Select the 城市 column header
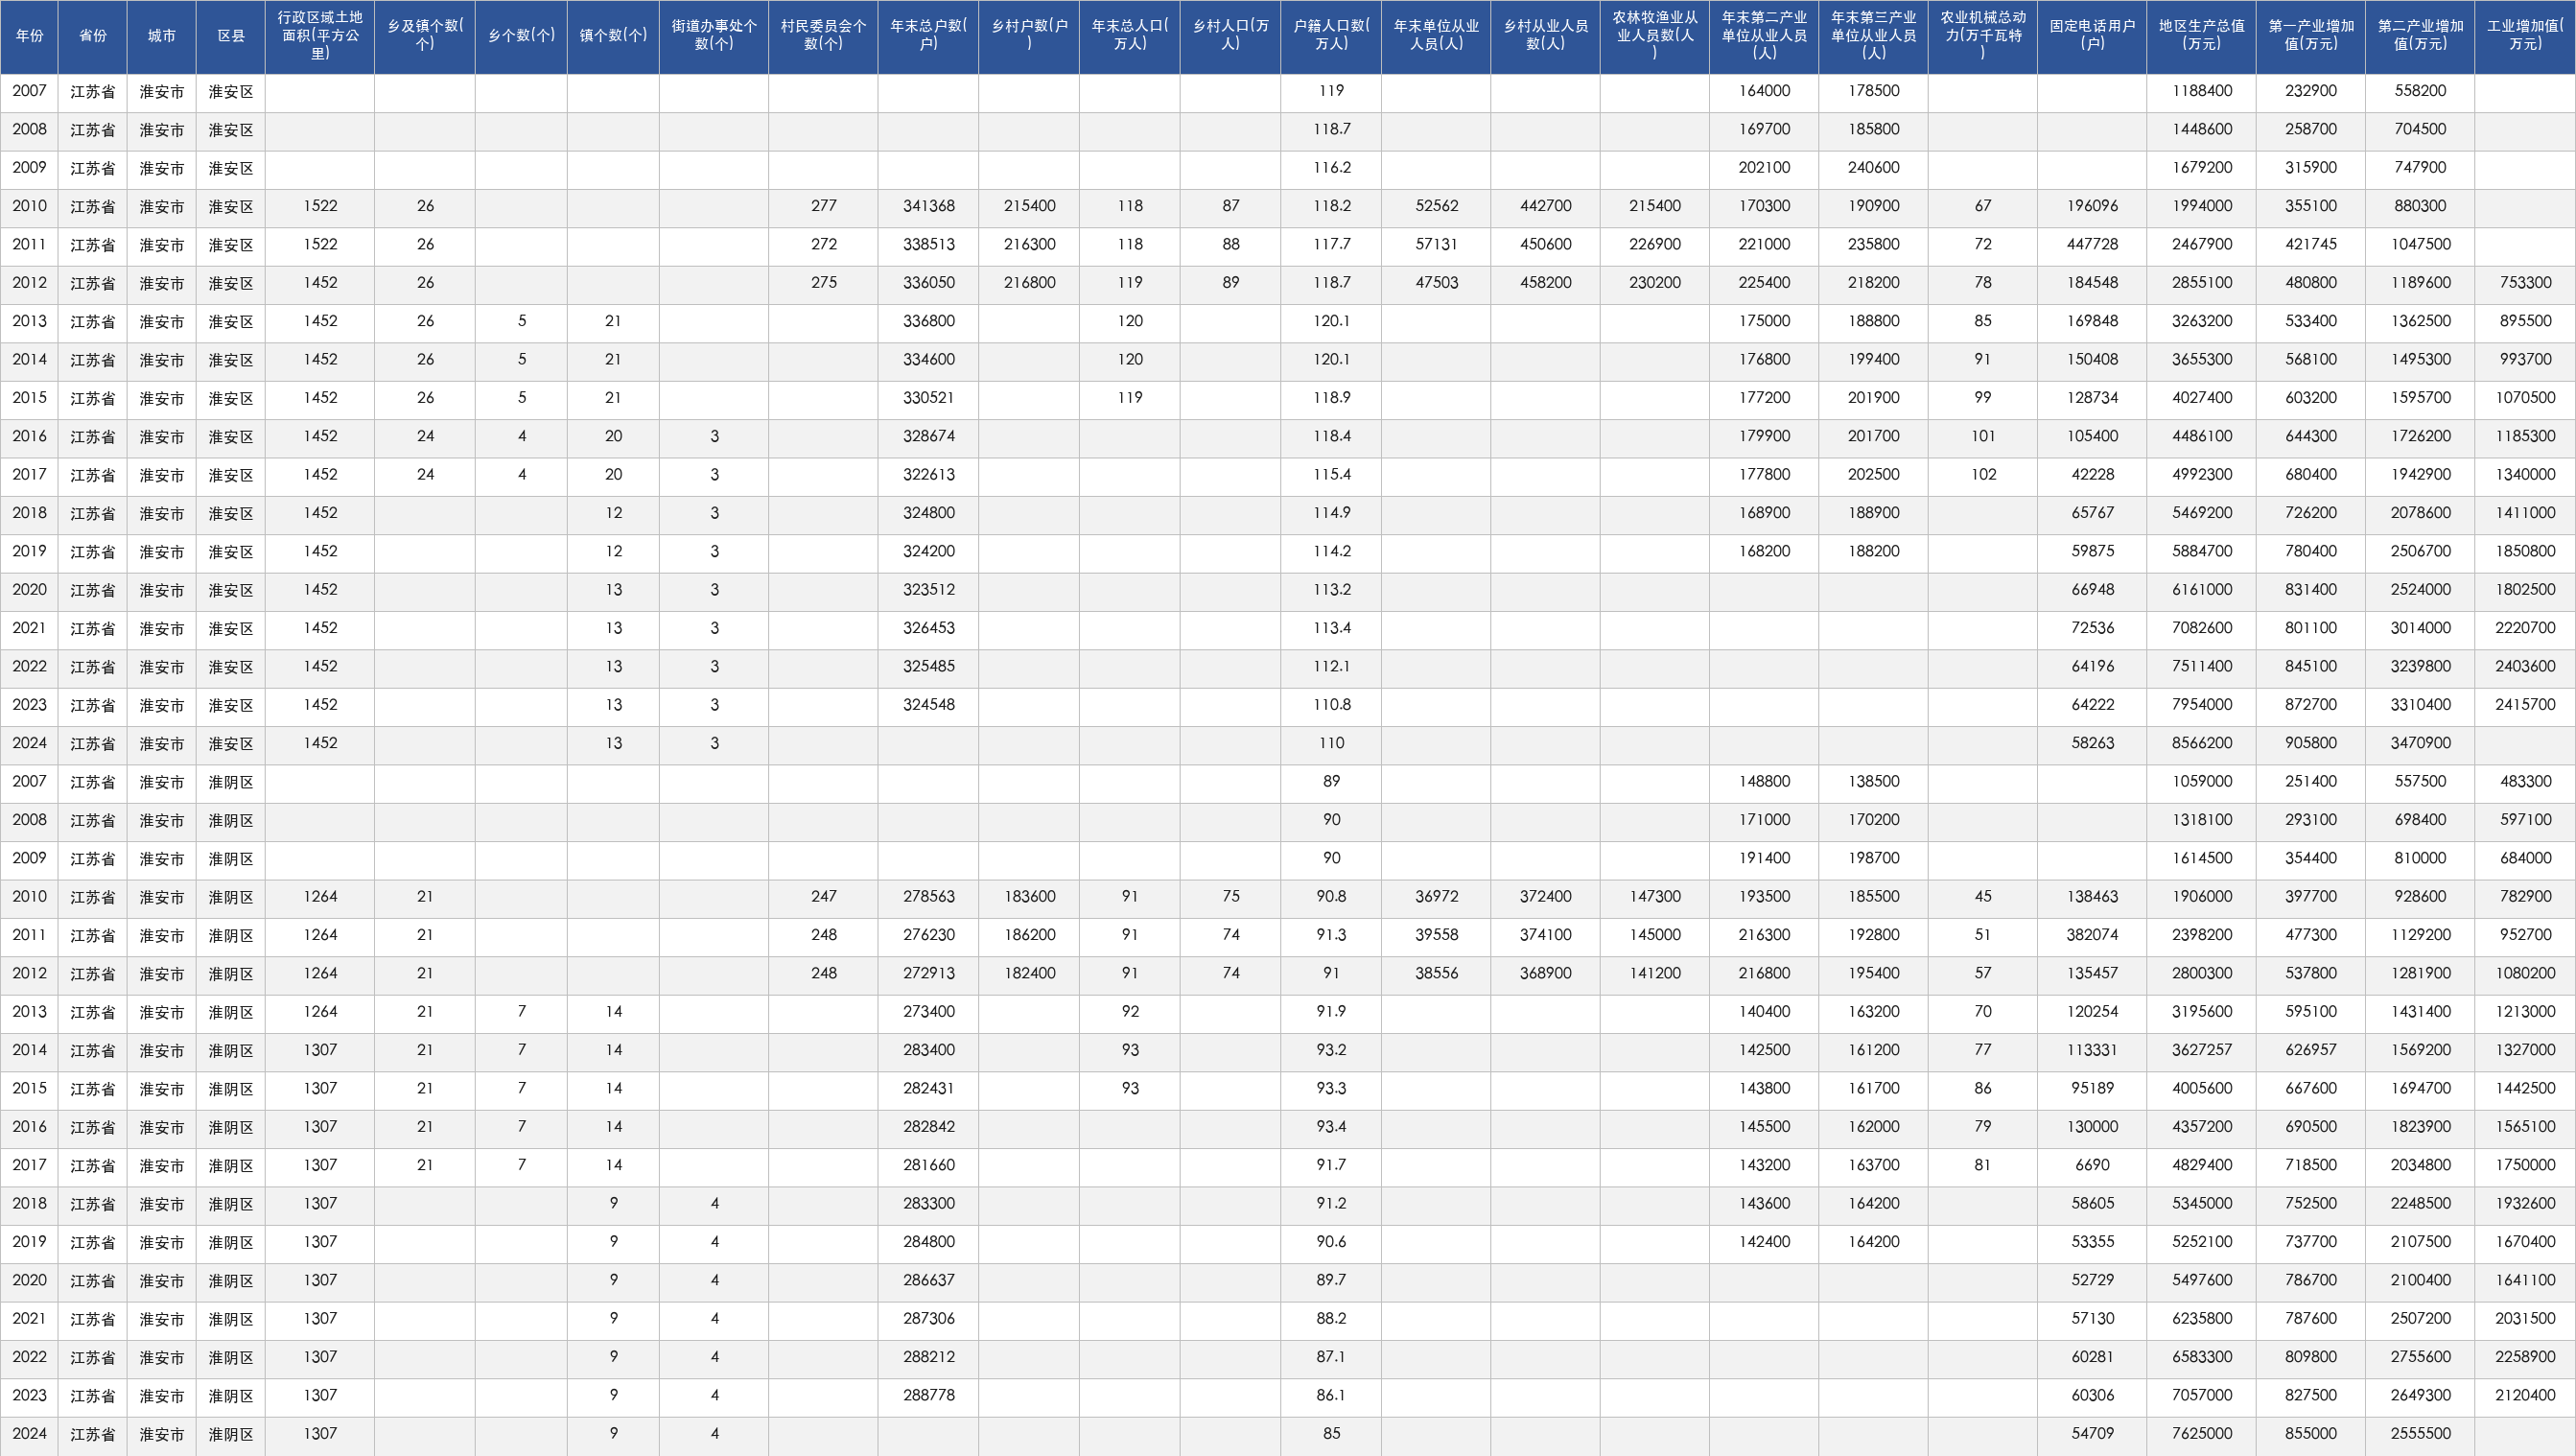This screenshot has width=2576, height=1456. point(162,36)
